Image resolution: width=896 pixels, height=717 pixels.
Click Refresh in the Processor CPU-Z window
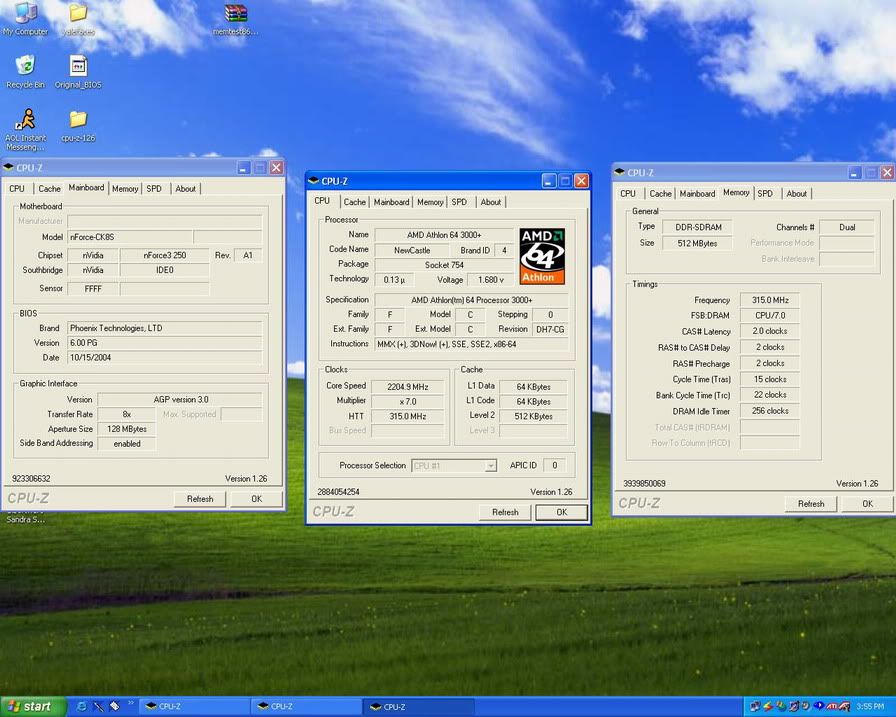click(505, 512)
